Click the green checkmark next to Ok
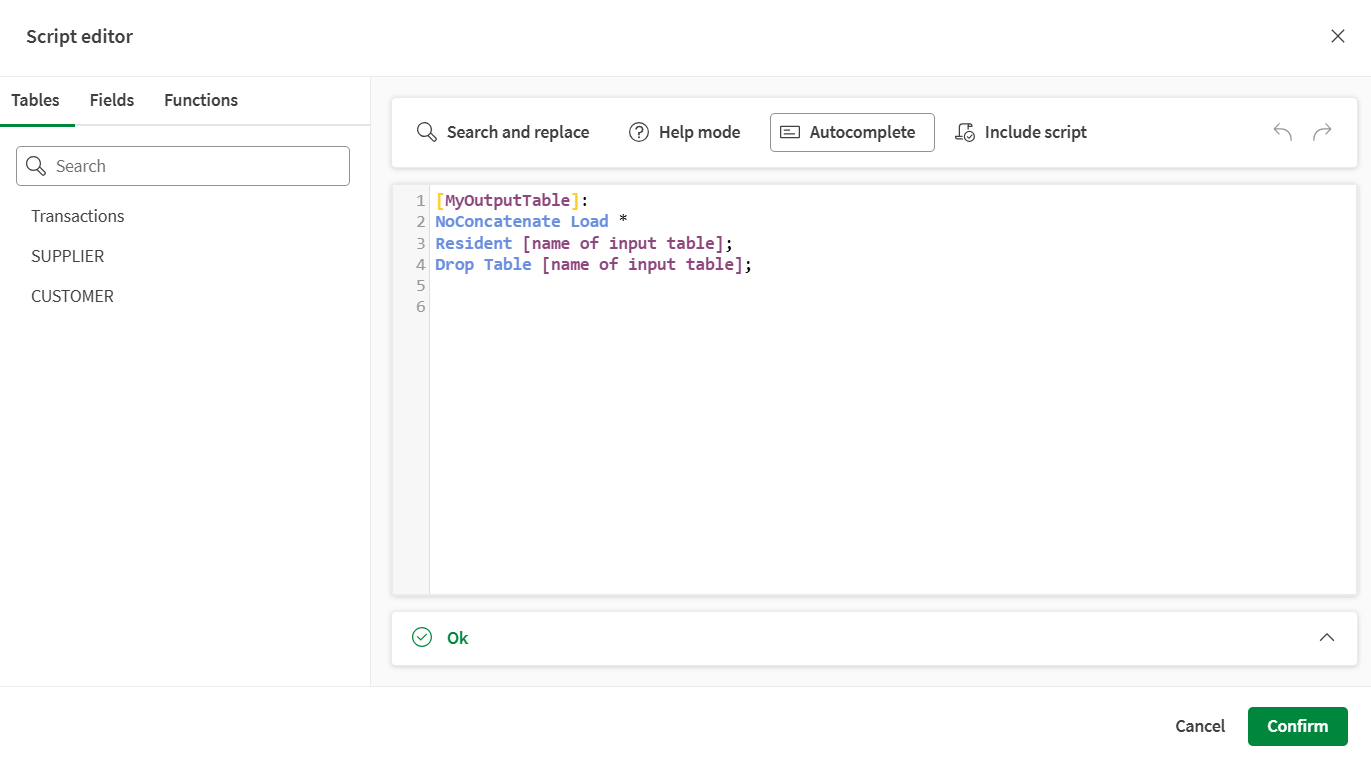This screenshot has width=1371, height=761. pyautogui.click(x=421, y=637)
